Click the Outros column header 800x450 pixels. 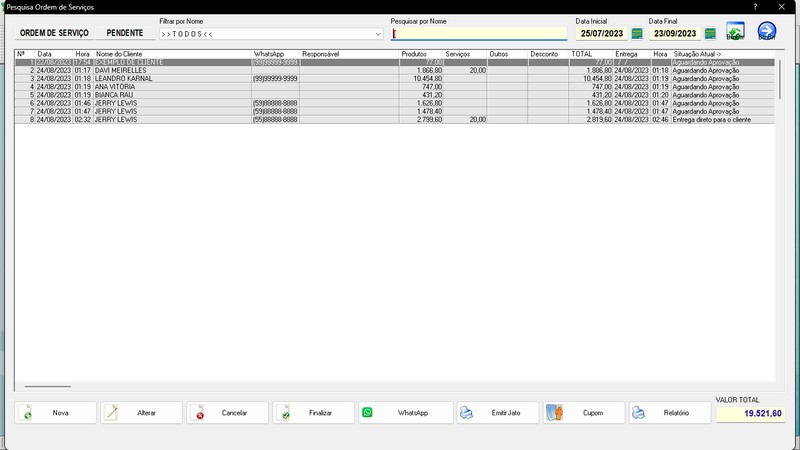tap(507, 54)
